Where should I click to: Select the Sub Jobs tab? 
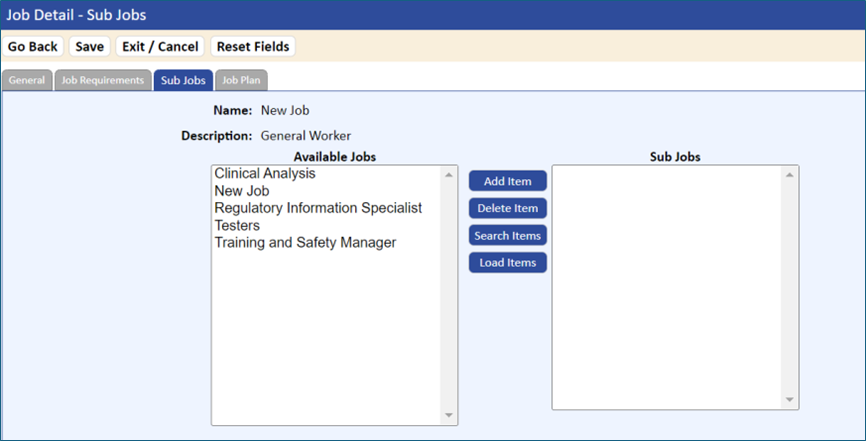(x=183, y=80)
